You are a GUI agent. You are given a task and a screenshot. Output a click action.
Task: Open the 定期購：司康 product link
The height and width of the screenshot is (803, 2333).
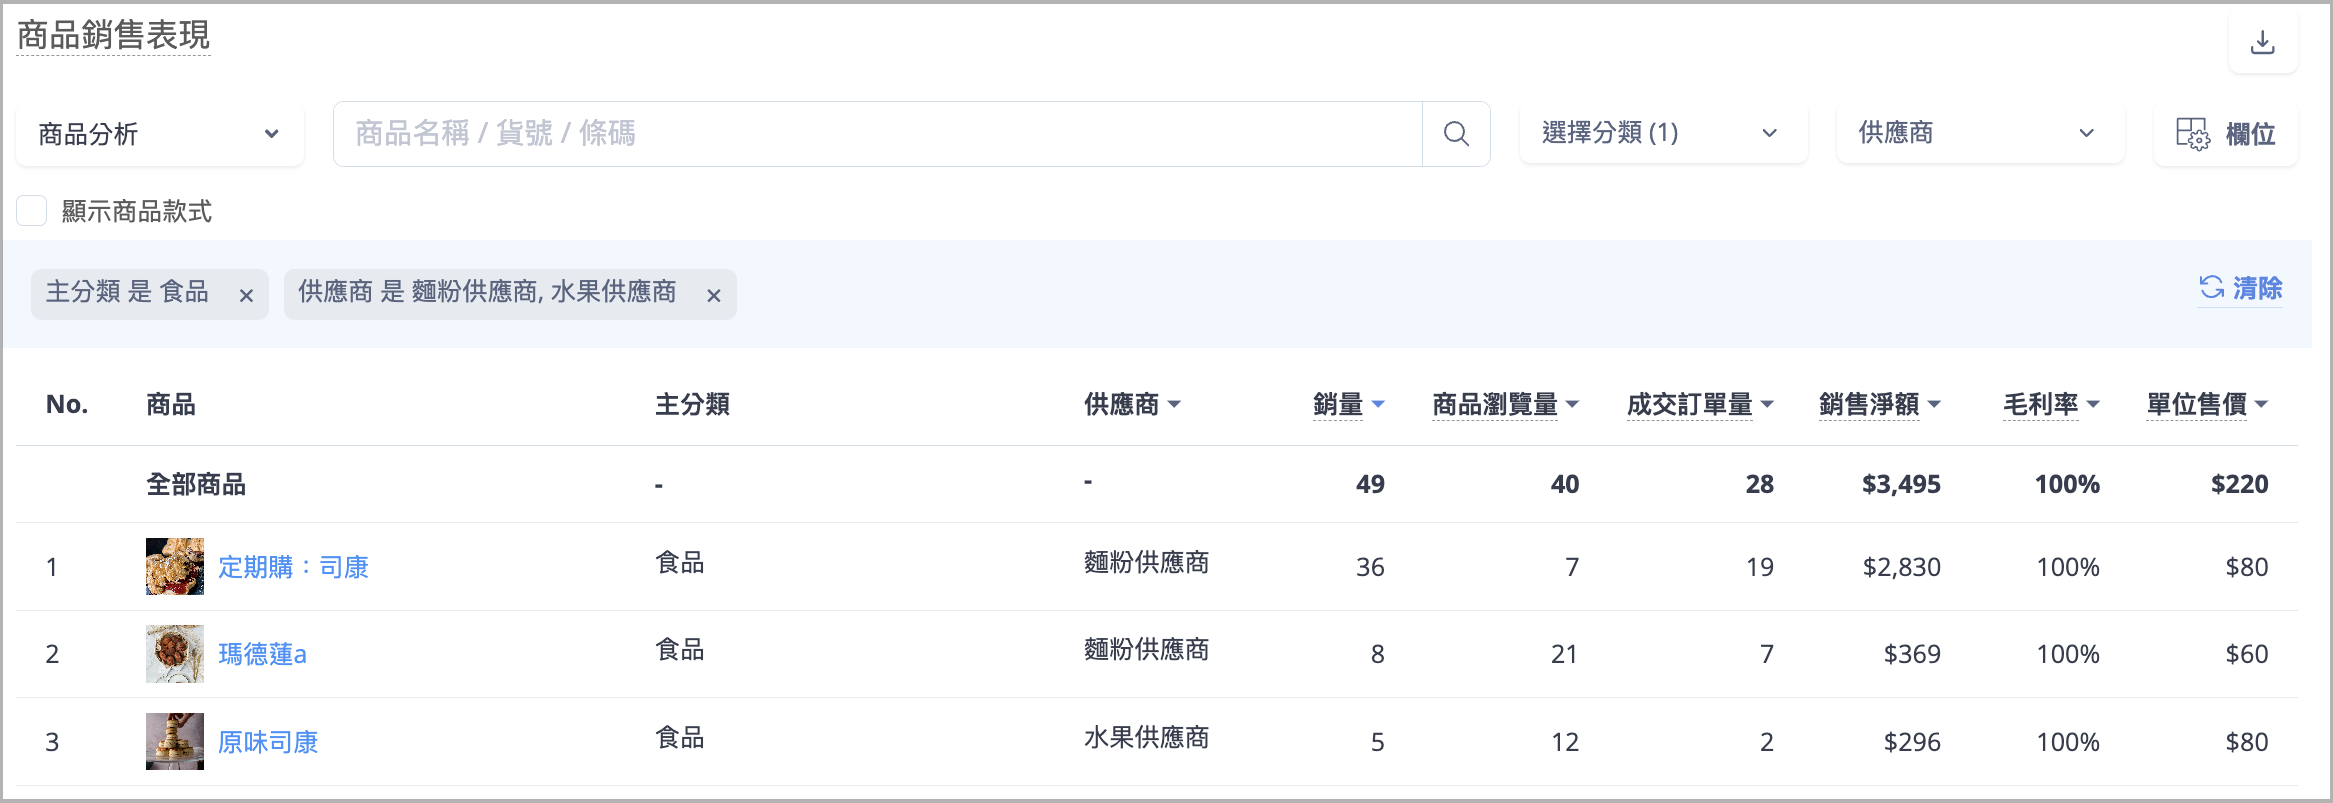[x=293, y=567]
